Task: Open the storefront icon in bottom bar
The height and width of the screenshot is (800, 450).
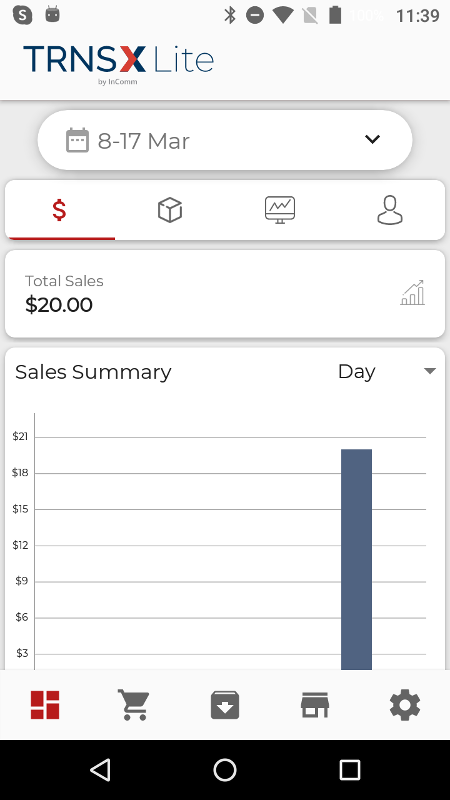Action: pos(315,705)
